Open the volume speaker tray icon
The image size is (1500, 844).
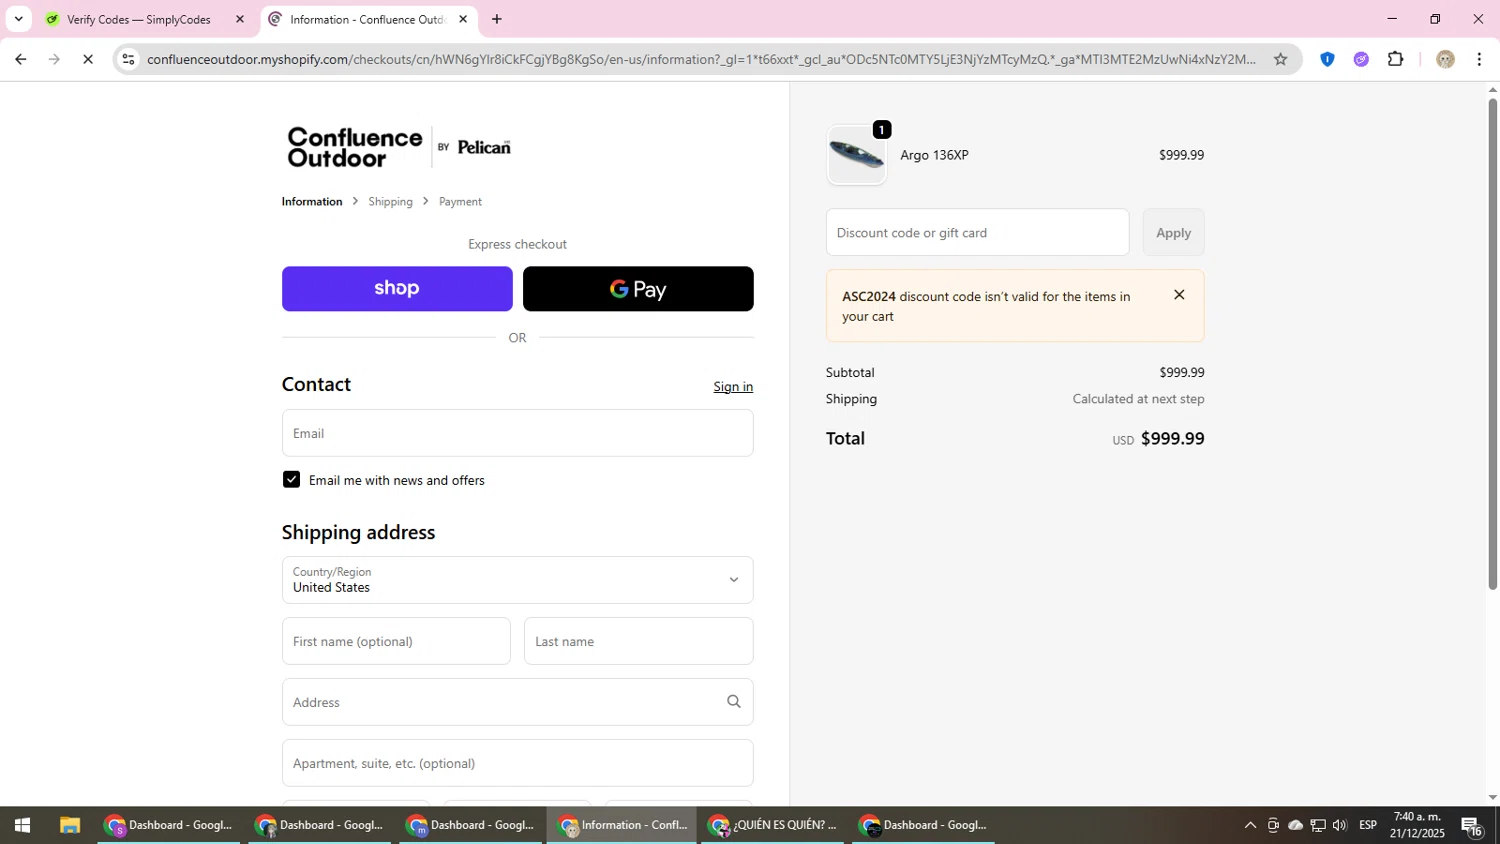pyautogui.click(x=1340, y=825)
